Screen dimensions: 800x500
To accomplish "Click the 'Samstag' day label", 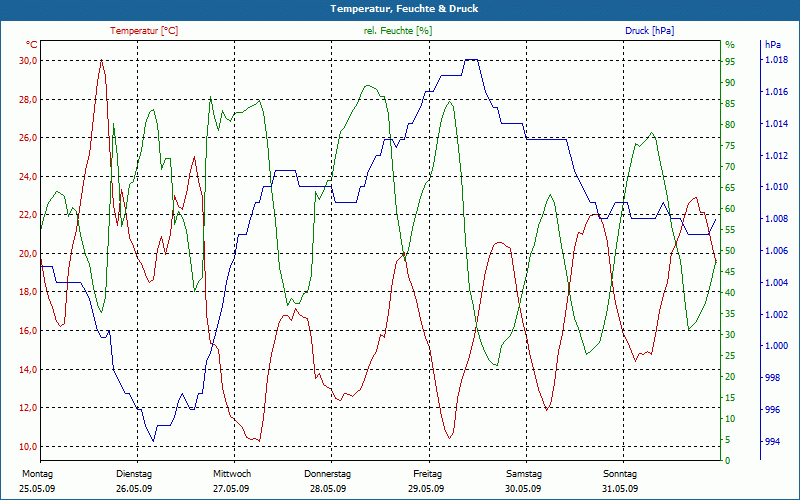I will pyautogui.click(x=524, y=474).
